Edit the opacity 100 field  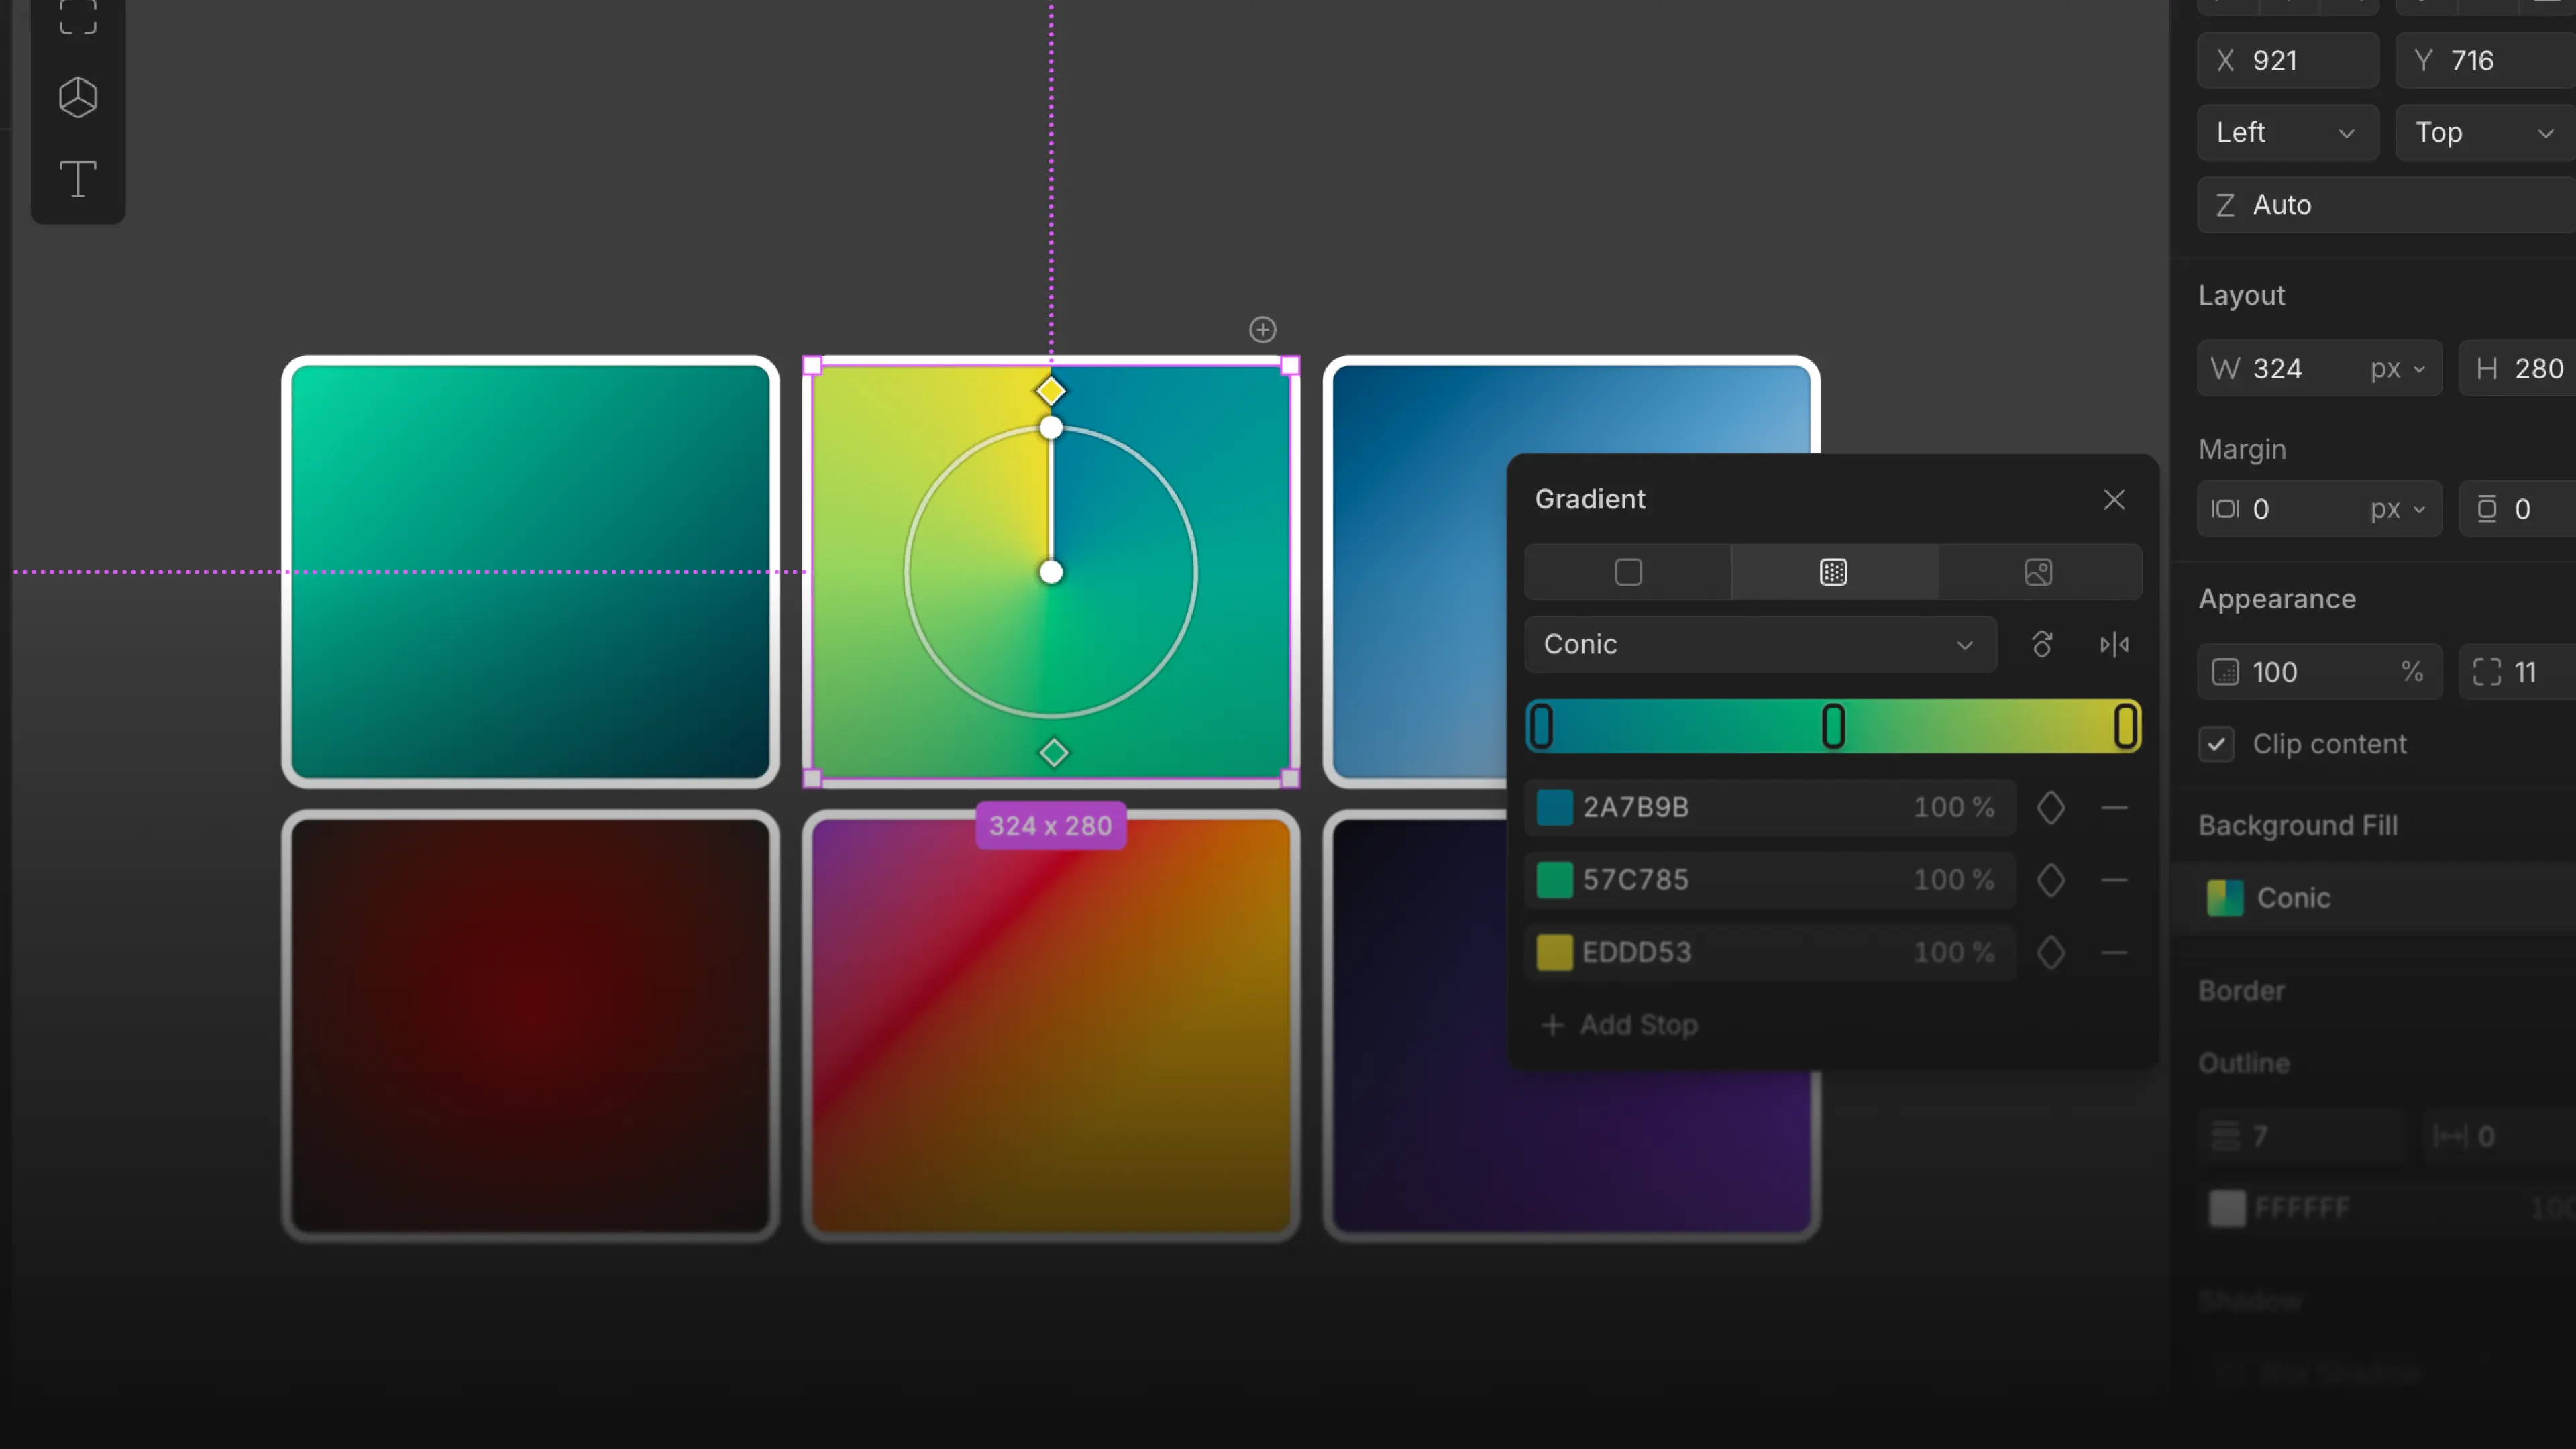tap(2320, 672)
